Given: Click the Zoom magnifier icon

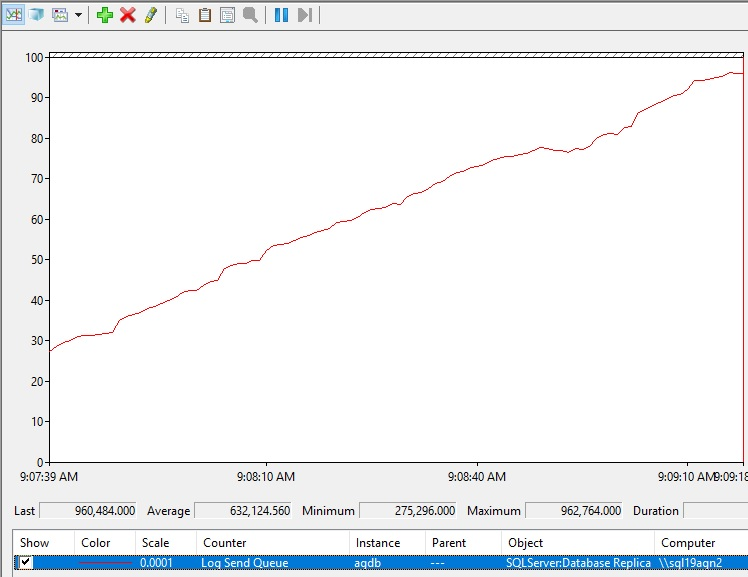Looking at the screenshot, I should (x=250, y=15).
